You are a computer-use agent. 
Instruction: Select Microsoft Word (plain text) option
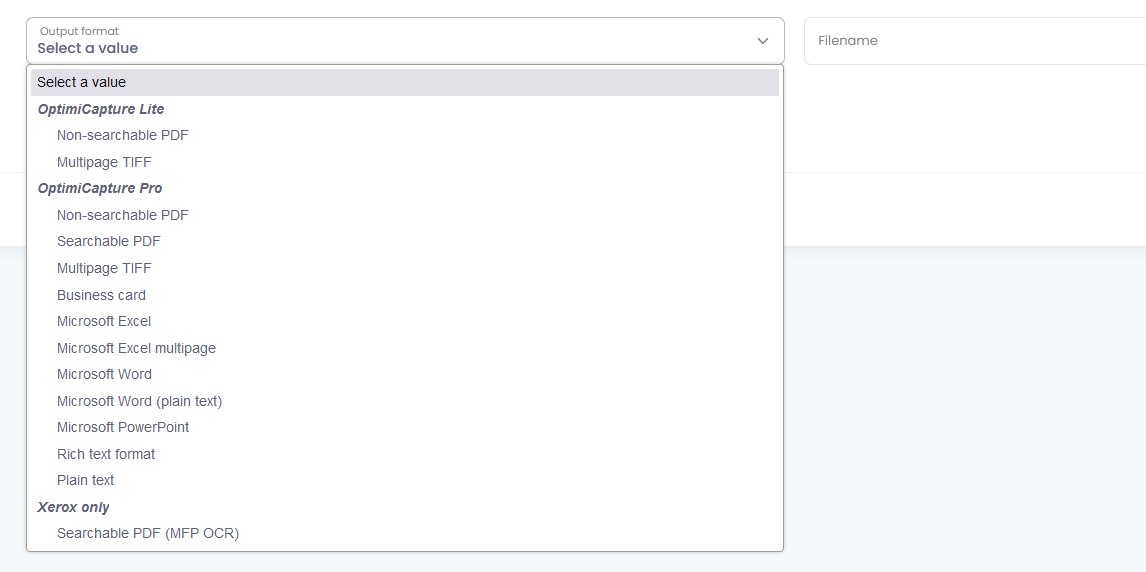click(x=405, y=401)
